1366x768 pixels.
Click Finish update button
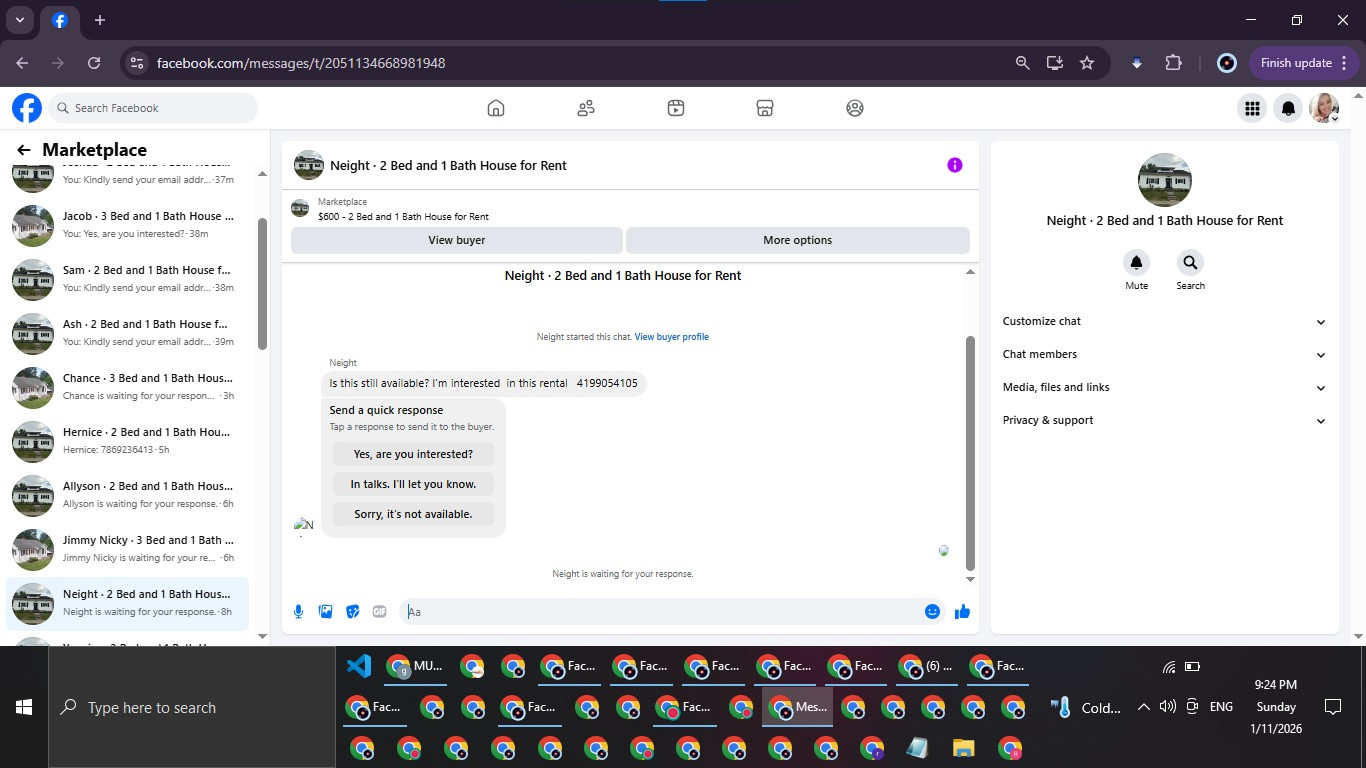tap(1304, 63)
